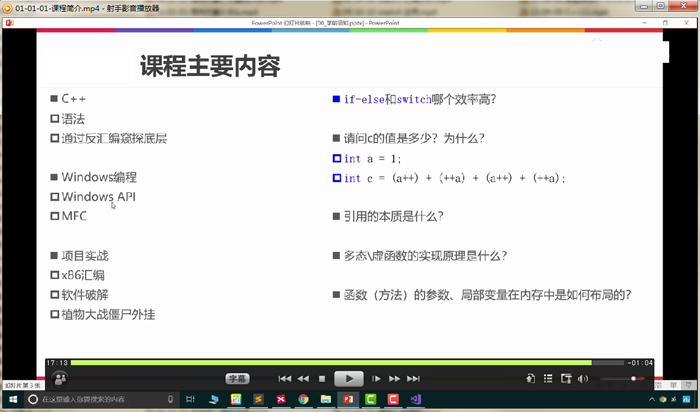Mute with the speaker icon

pos(583,379)
